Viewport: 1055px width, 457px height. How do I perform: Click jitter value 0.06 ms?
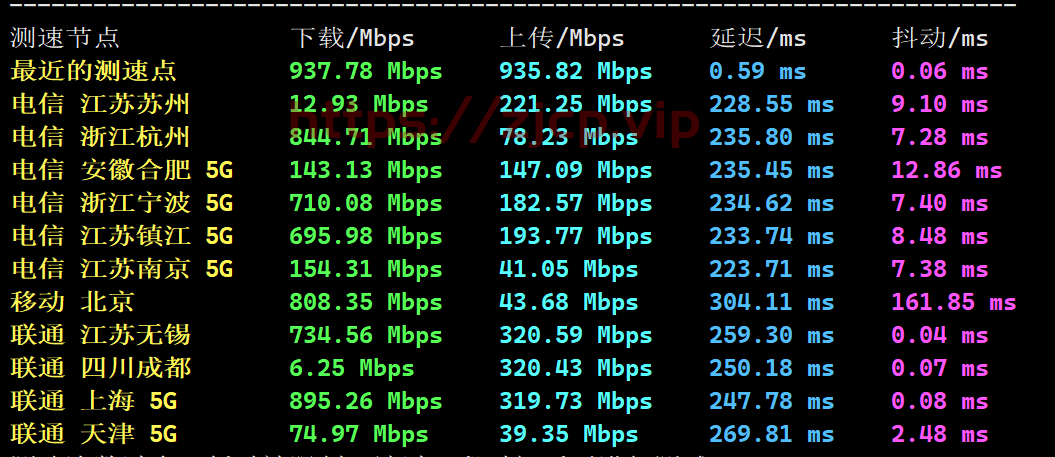[x=940, y=71]
